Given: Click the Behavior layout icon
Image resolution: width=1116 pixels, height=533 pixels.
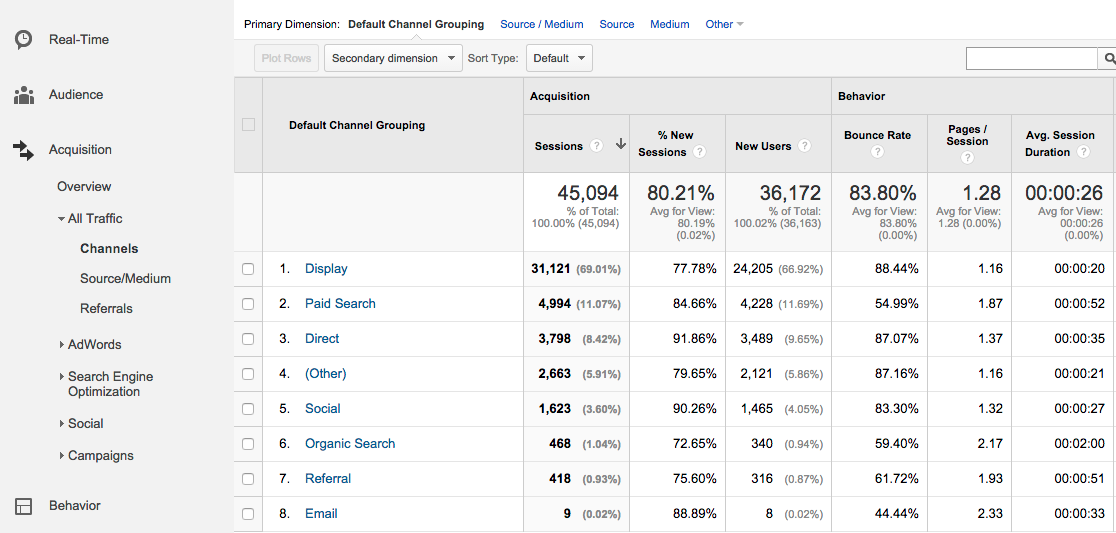Looking at the screenshot, I should (23, 506).
